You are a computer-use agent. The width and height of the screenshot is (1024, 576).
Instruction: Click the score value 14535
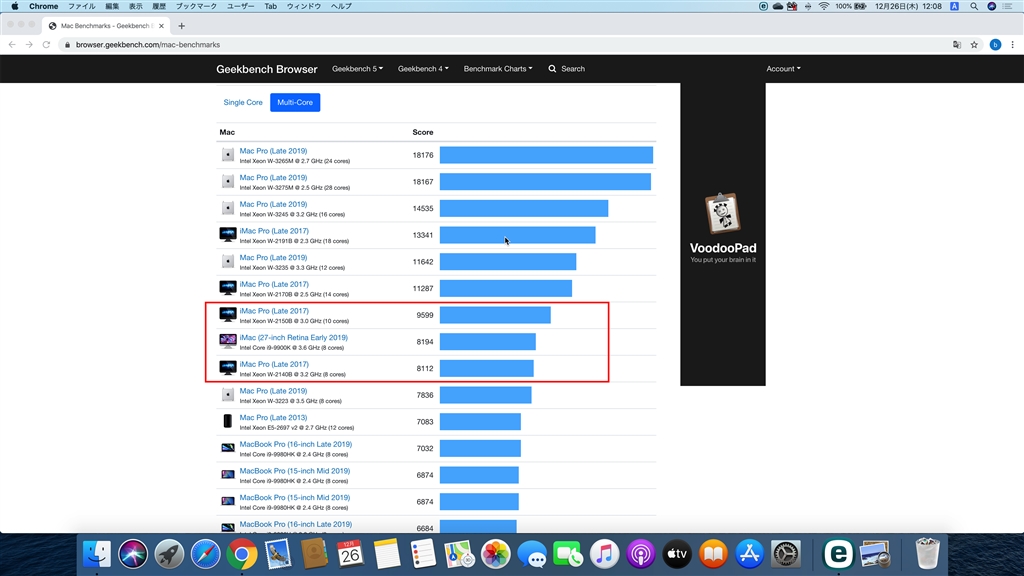[x=423, y=208]
